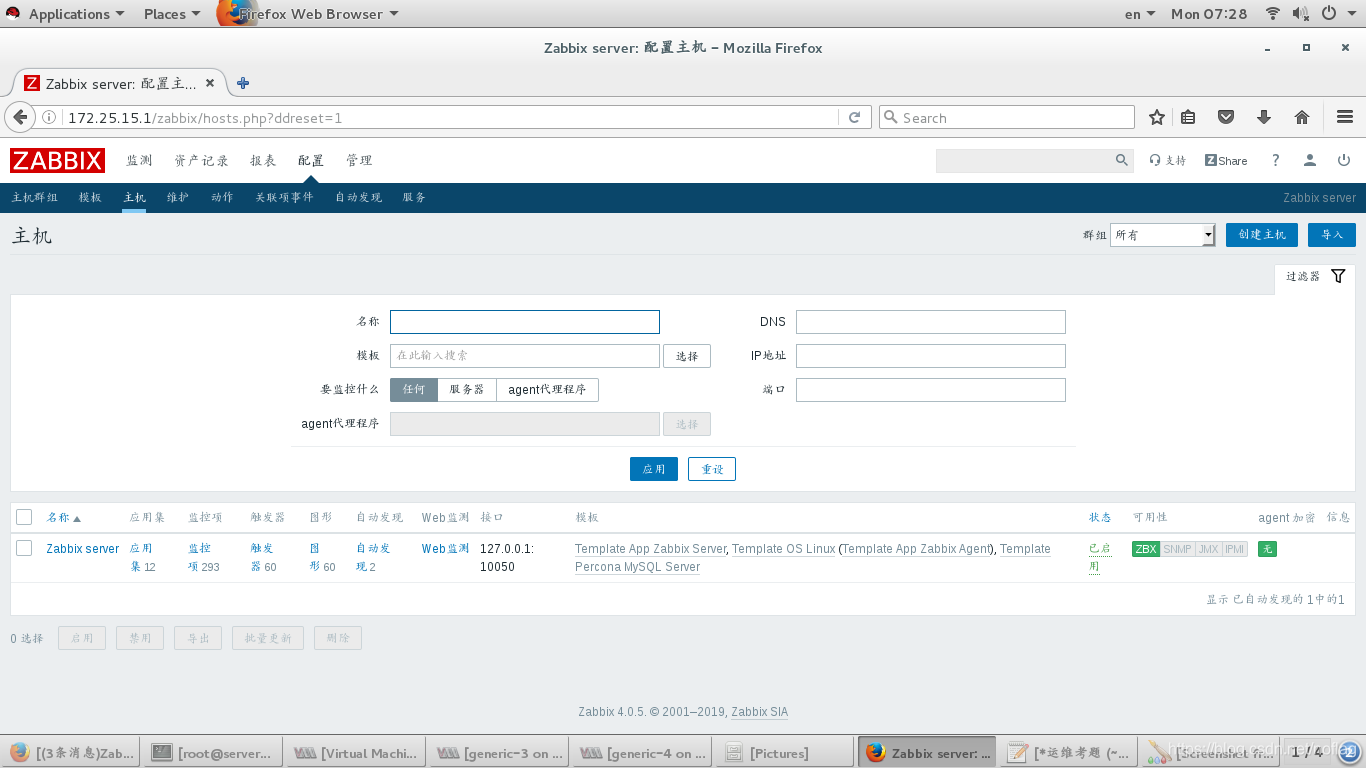The width and height of the screenshot is (1366, 768).
Task: Click the site information icon in URL bar
Action: (x=49, y=117)
